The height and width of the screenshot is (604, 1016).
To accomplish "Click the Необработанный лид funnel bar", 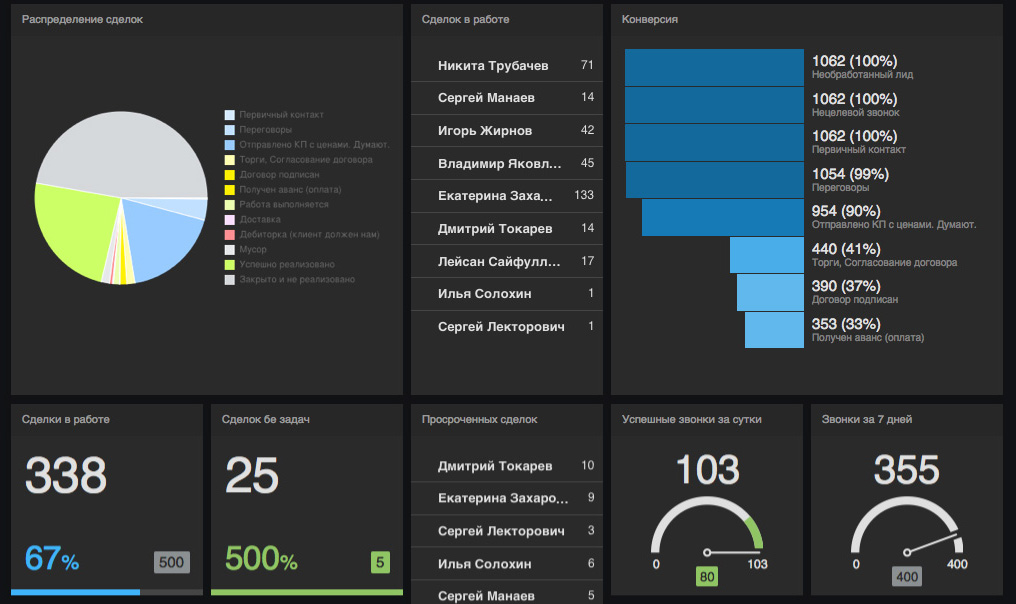I will coord(714,67).
